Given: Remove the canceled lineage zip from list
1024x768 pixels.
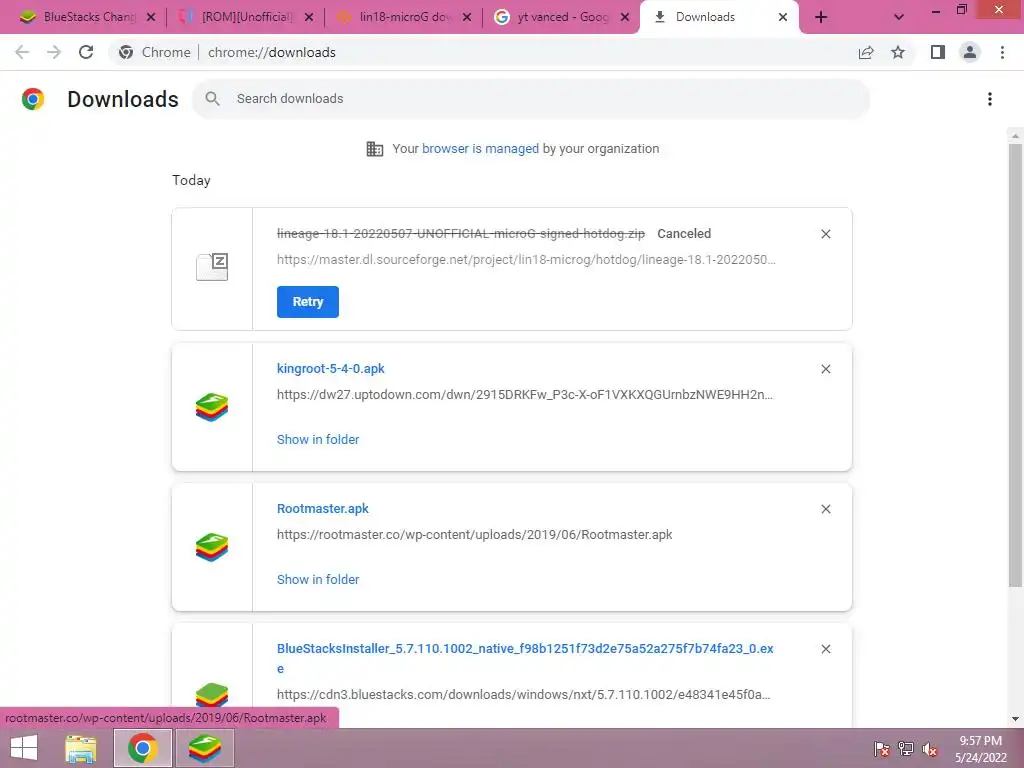Looking at the screenshot, I should [x=825, y=234].
